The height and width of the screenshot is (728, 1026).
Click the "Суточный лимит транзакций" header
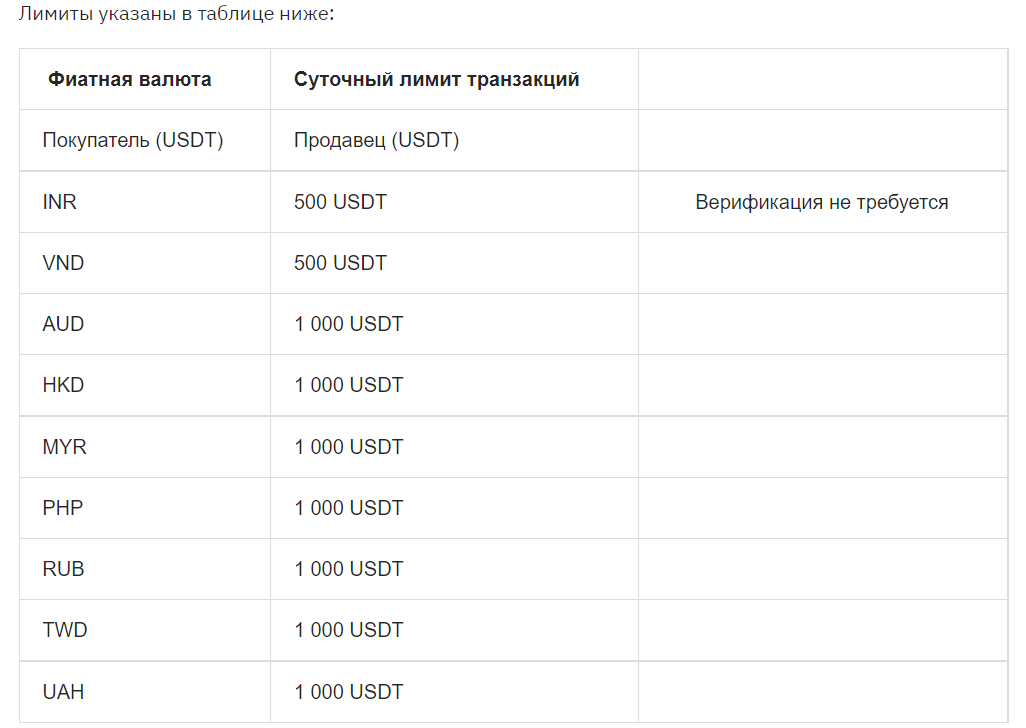click(436, 80)
